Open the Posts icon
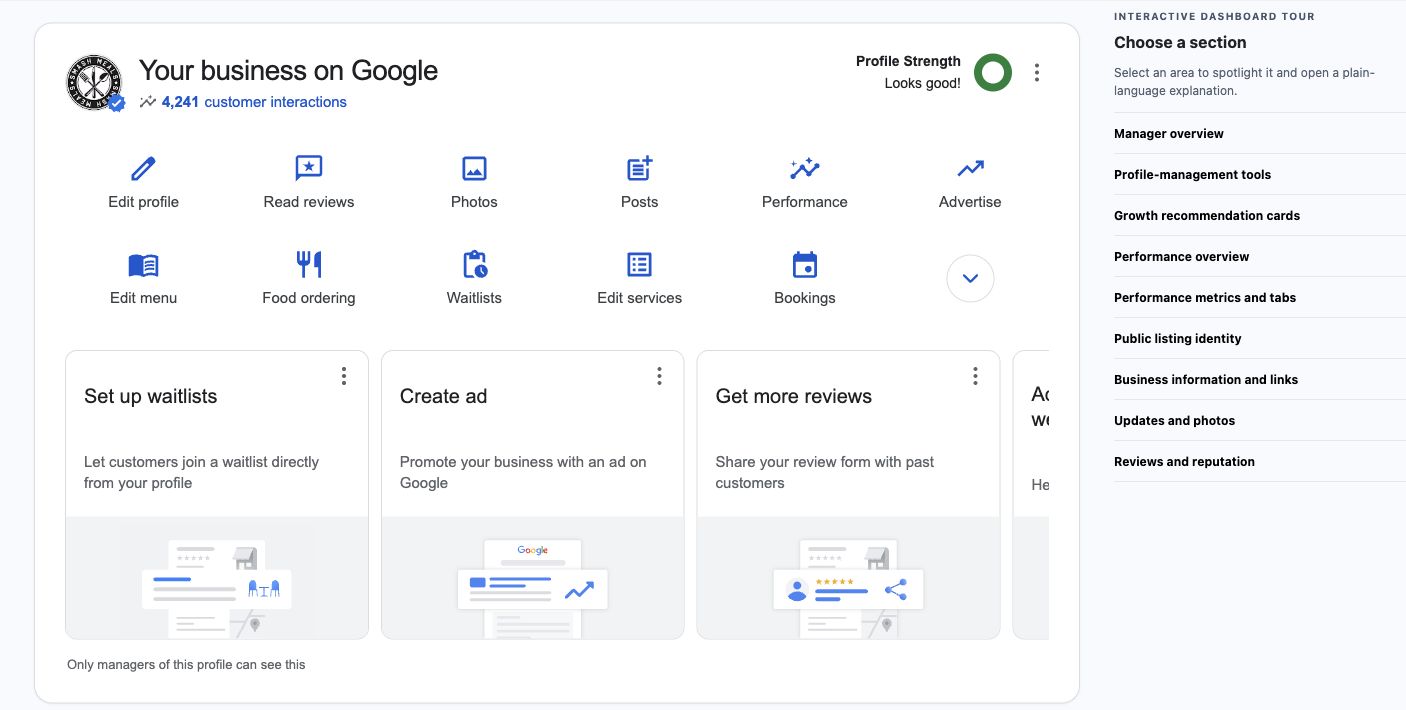Screen dimensions: 1406x710 [640, 168]
